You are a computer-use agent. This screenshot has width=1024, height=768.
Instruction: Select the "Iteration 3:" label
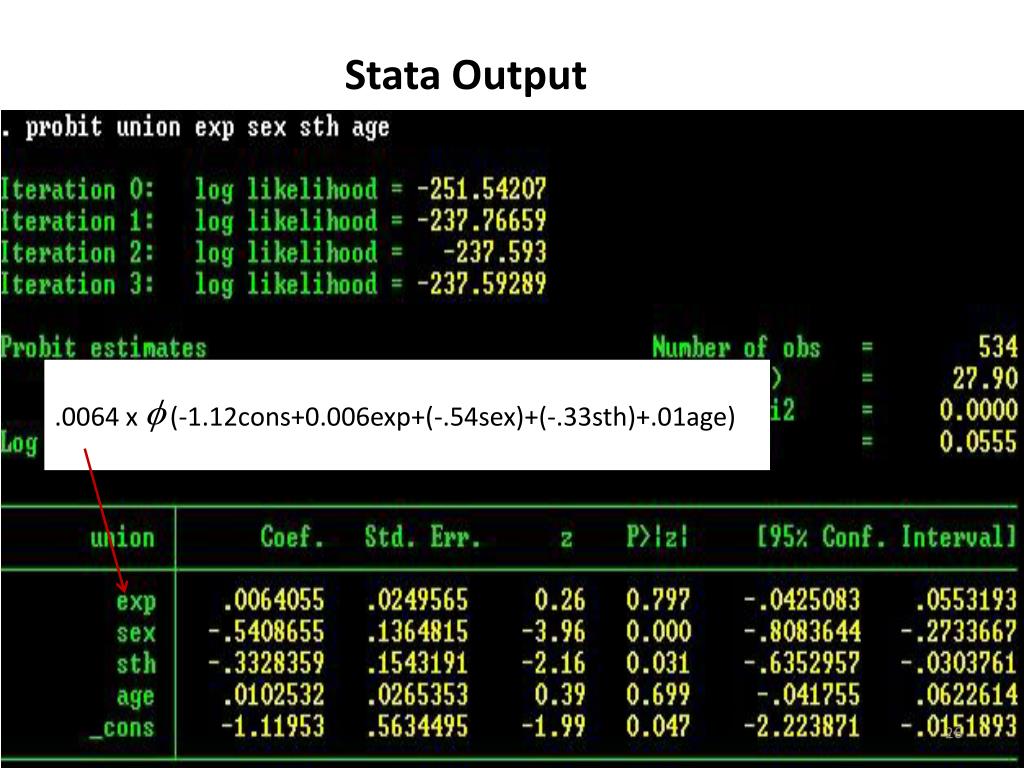pyautogui.click(x=78, y=283)
